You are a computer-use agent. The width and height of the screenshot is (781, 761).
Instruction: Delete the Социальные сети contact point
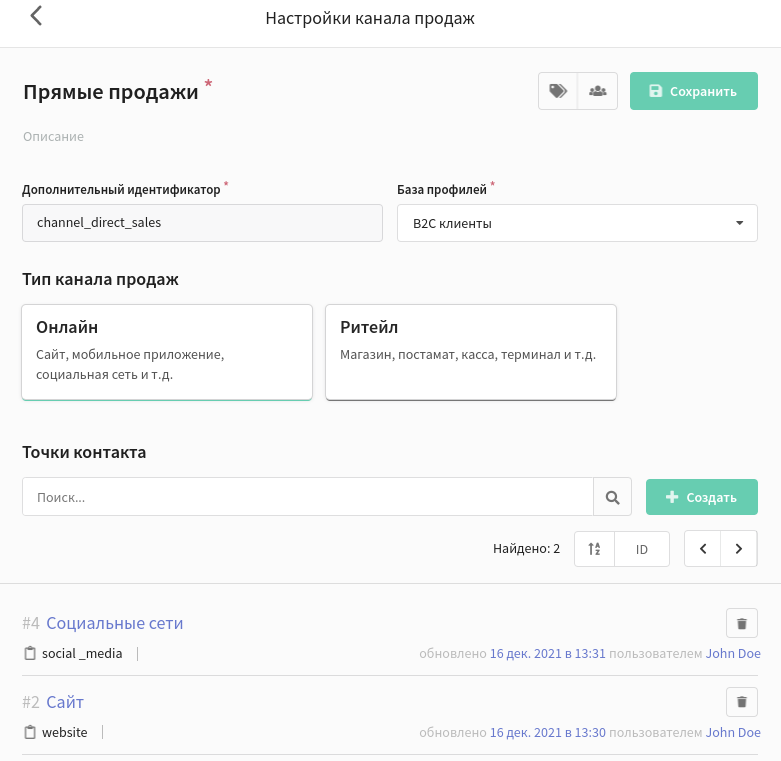[742, 623]
